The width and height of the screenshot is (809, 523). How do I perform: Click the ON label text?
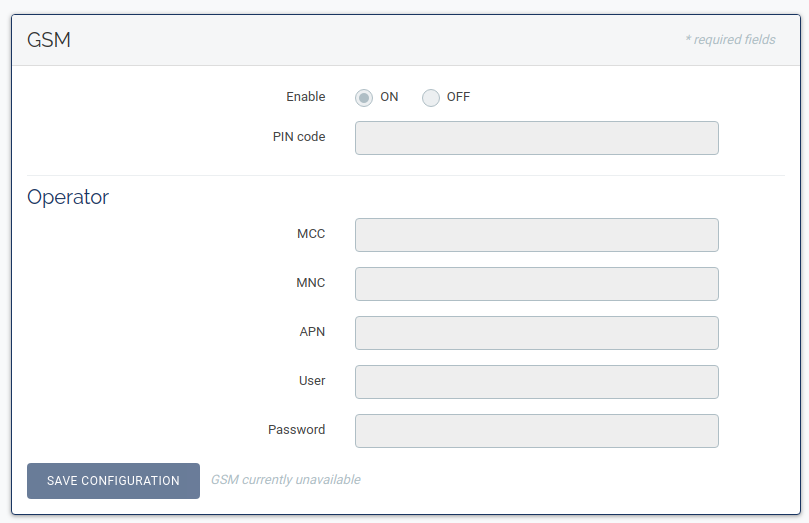389,97
